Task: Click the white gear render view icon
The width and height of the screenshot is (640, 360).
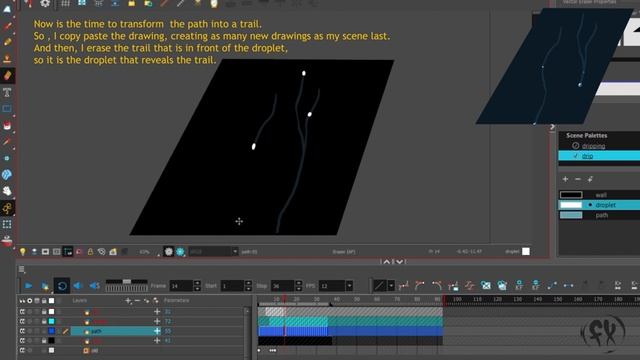Action: [x=169, y=252]
